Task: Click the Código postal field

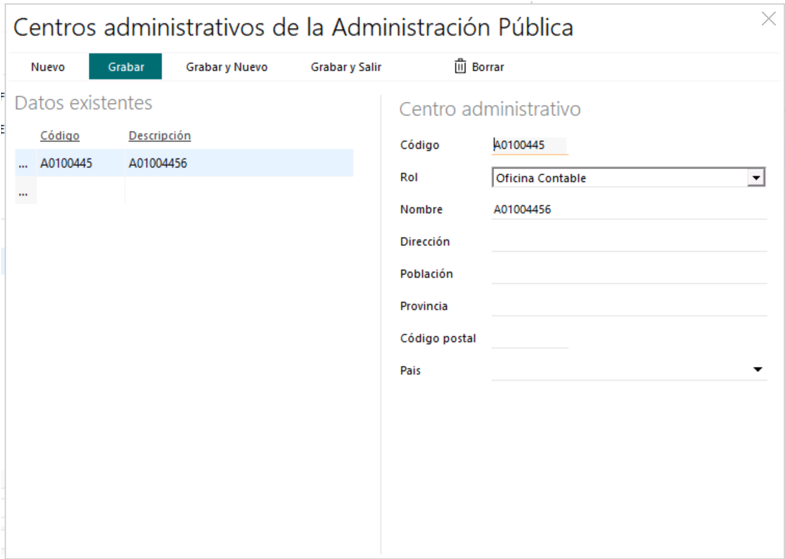Action: tap(529, 338)
